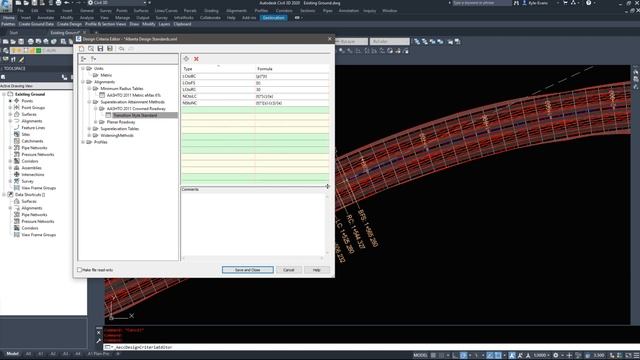Click the Corridors icon under Existing Ground
This screenshot has width=640, height=360.
click(x=17, y=161)
